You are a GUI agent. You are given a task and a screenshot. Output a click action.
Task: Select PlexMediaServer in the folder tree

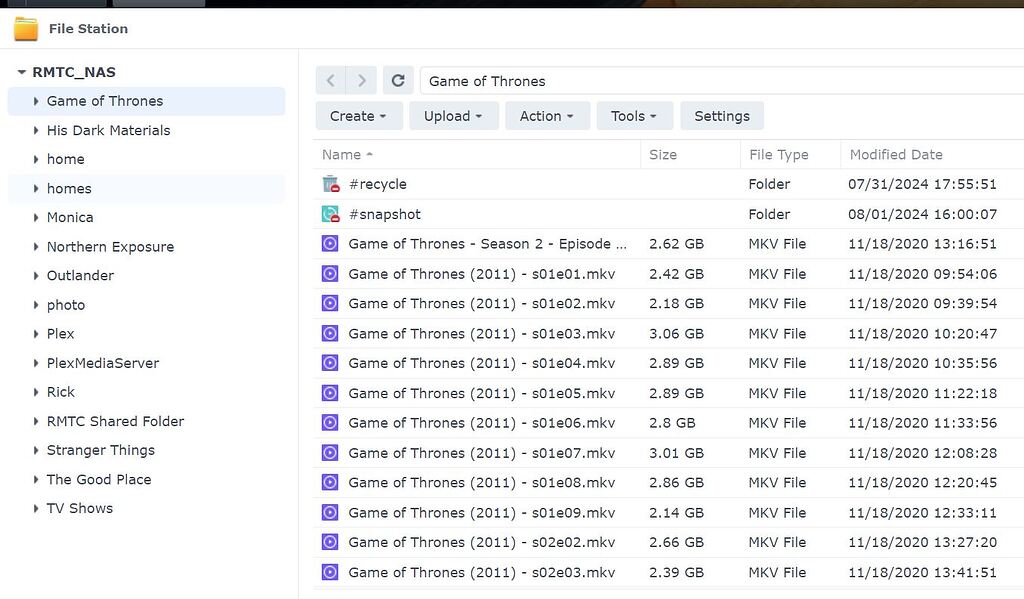point(103,363)
